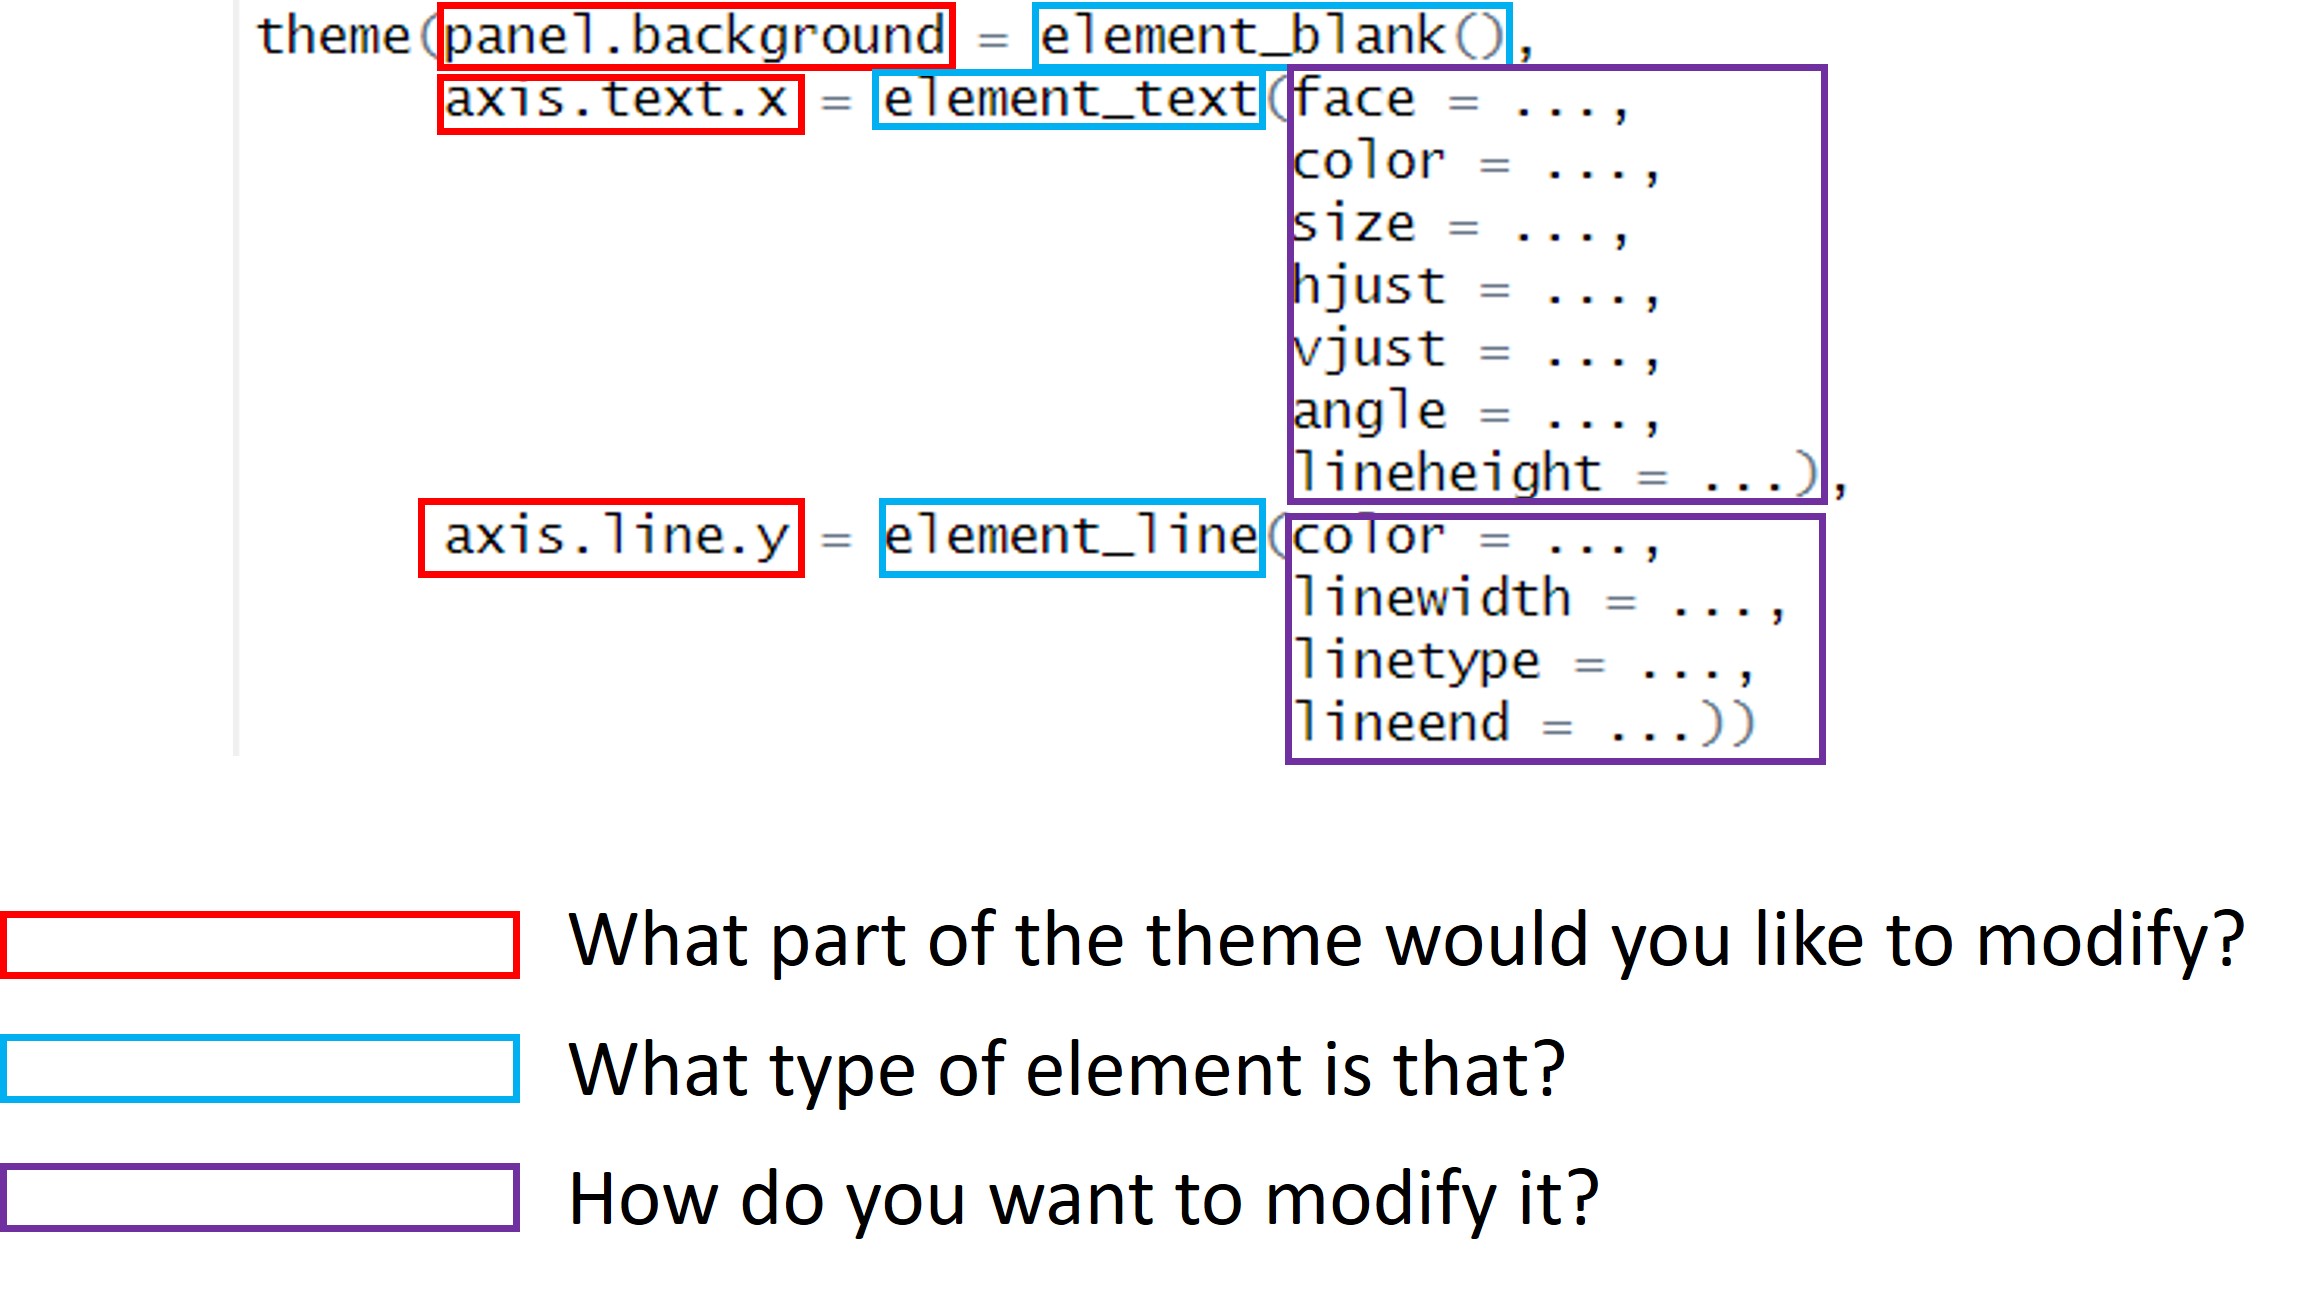Click the word 'theme' in the code
Image resolution: width=2297 pixels, height=1296 pixels.
coord(334,37)
